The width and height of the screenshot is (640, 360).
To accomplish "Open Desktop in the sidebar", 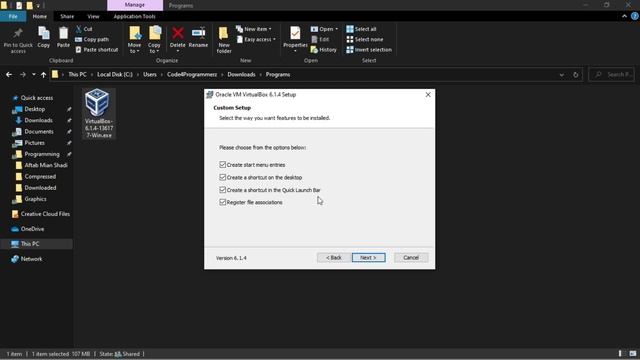I will [x=35, y=109].
